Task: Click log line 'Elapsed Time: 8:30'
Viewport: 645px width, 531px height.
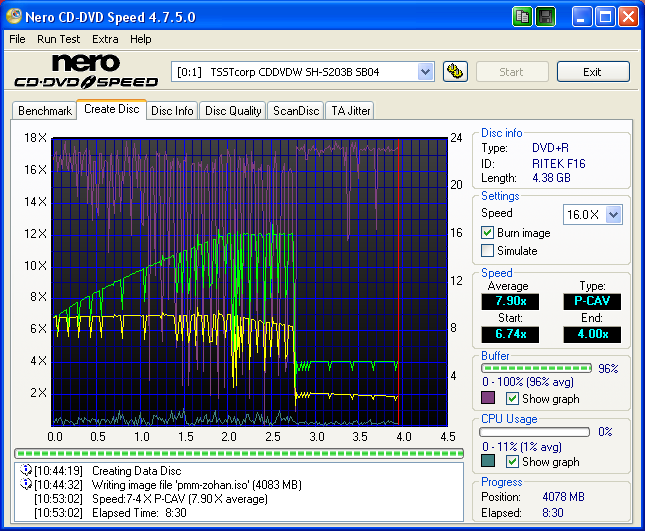Action: coord(139,513)
